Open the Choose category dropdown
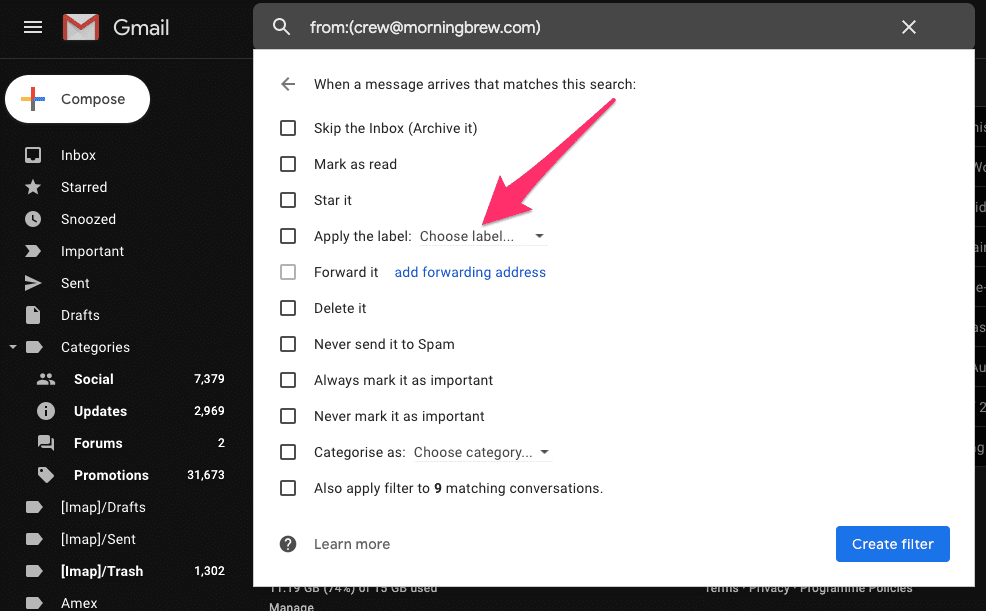The image size is (986, 611). pyautogui.click(x=482, y=453)
